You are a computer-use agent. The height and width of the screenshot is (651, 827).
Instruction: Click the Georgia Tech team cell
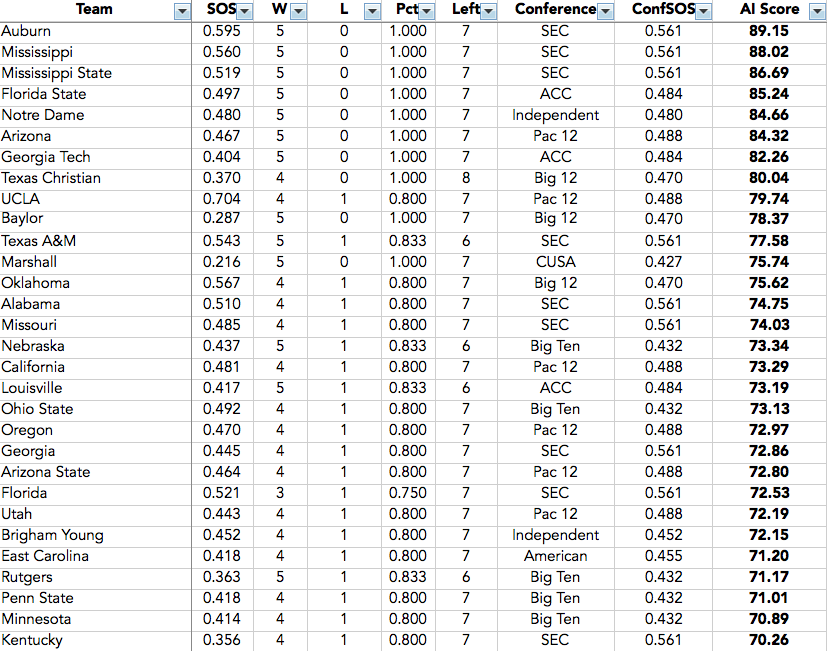coord(95,157)
